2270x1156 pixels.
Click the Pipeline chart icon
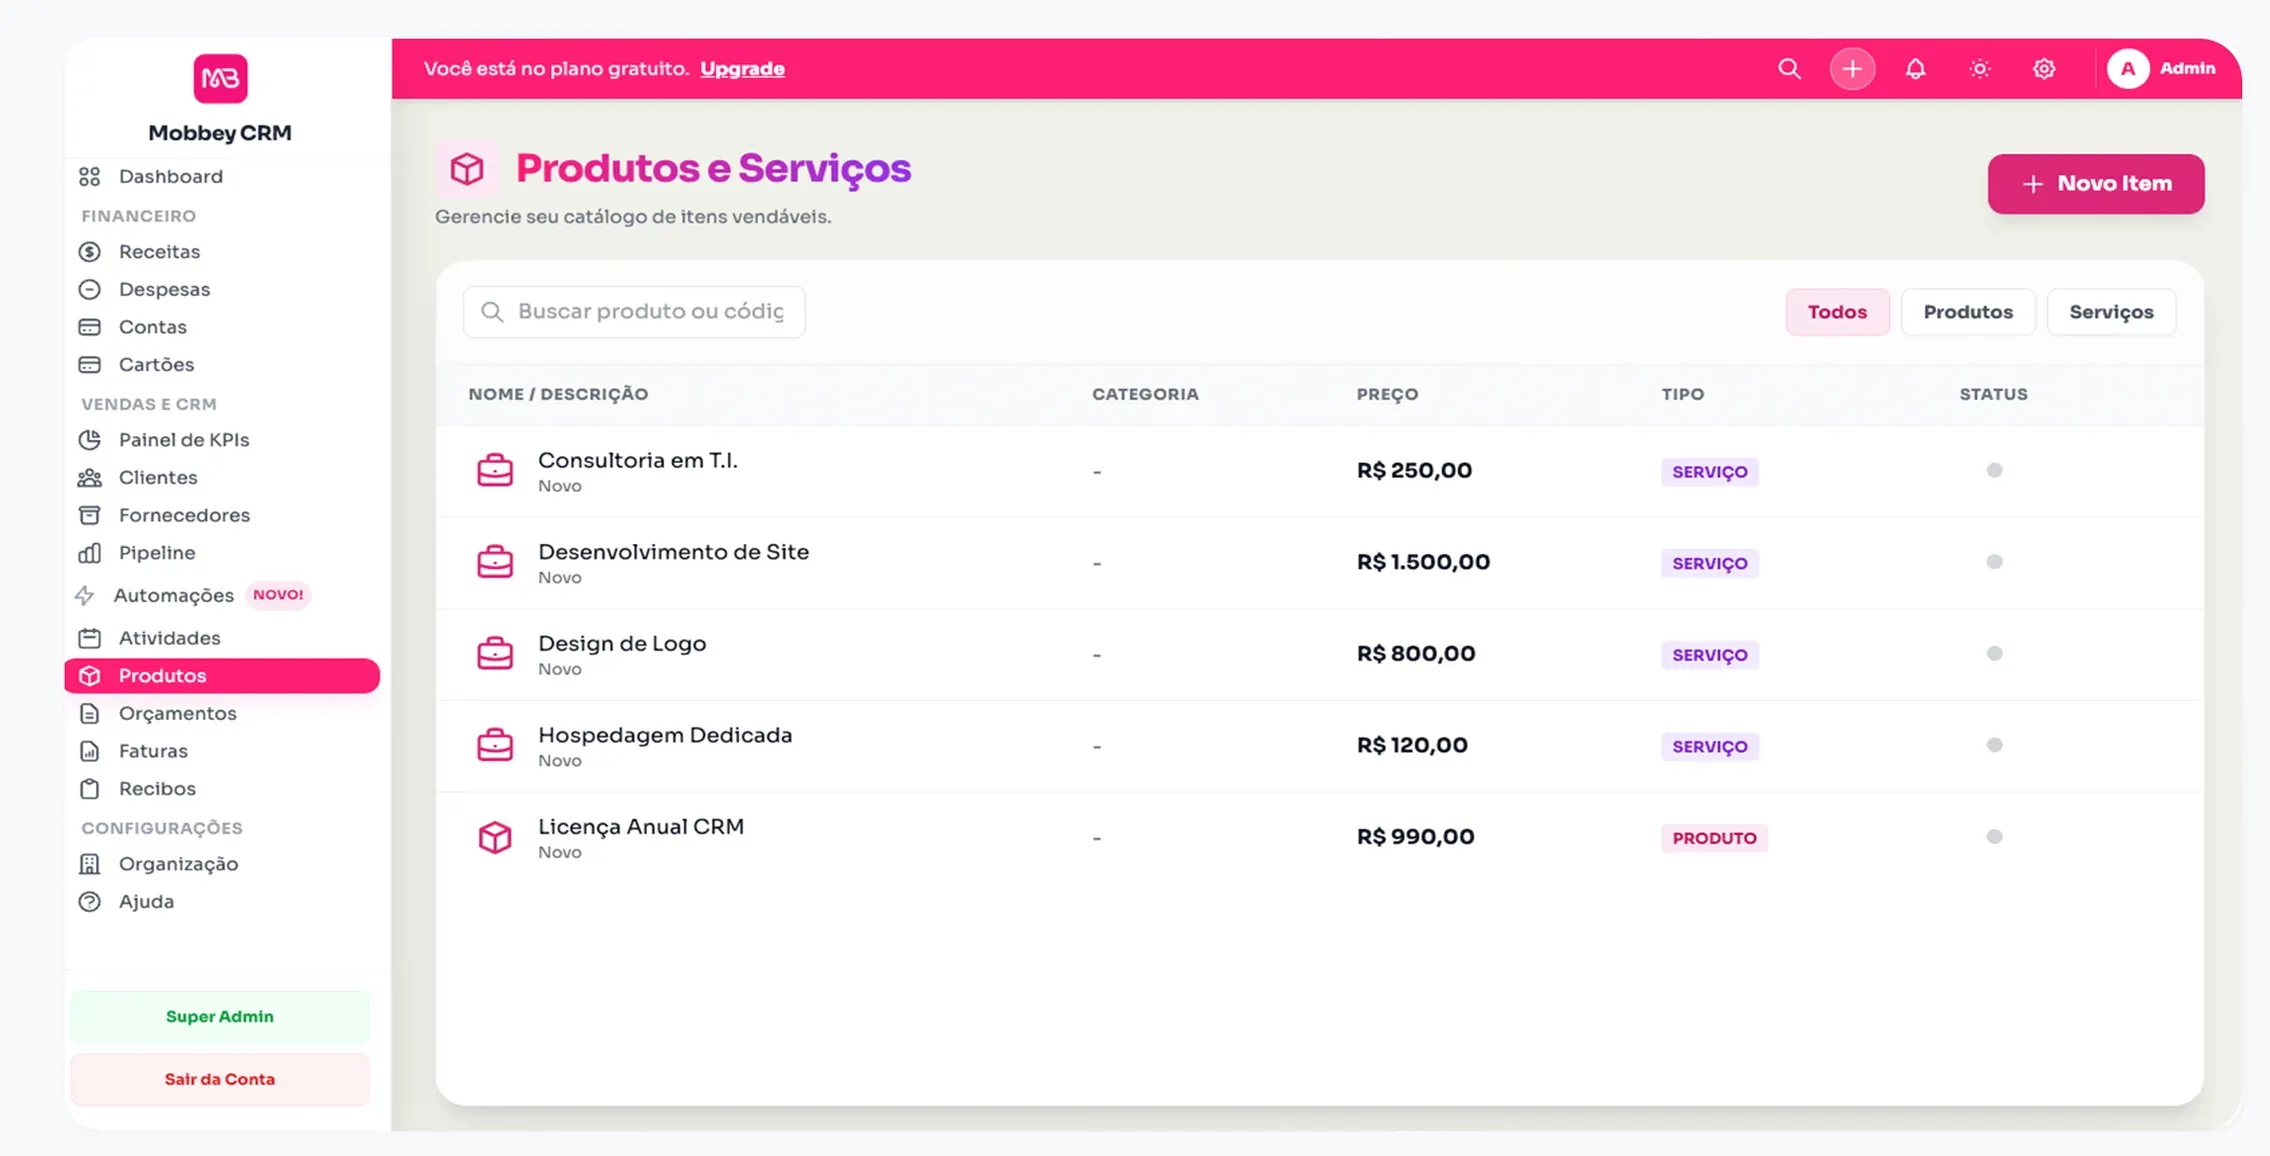[x=91, y=552]
